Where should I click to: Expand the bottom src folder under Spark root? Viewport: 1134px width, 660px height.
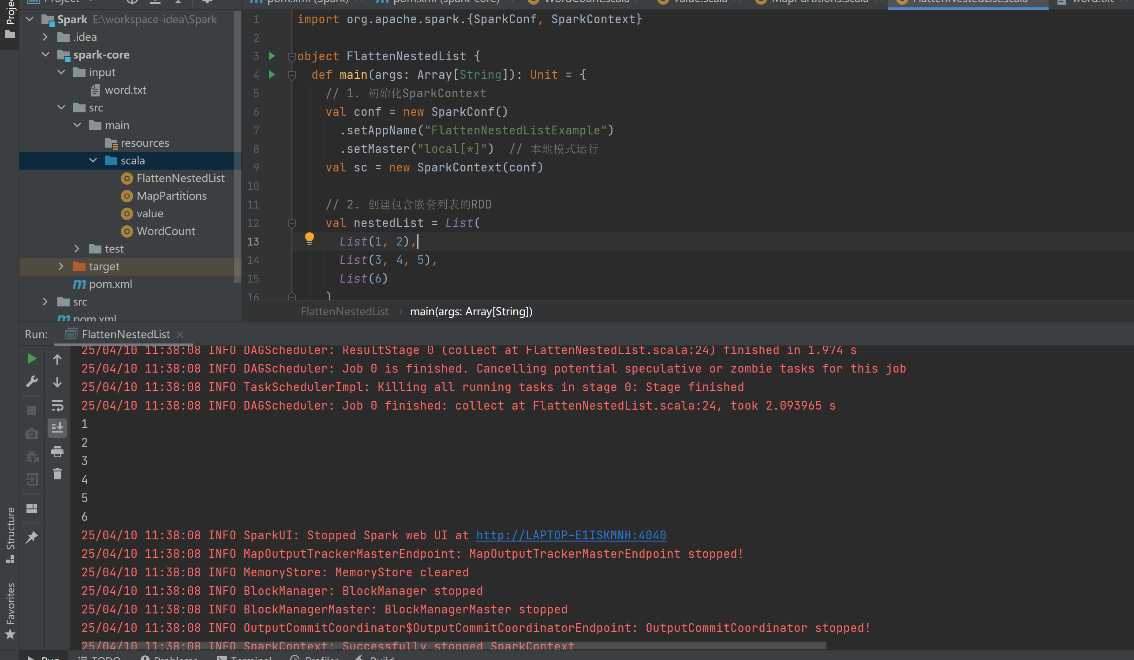click(46, 302)
